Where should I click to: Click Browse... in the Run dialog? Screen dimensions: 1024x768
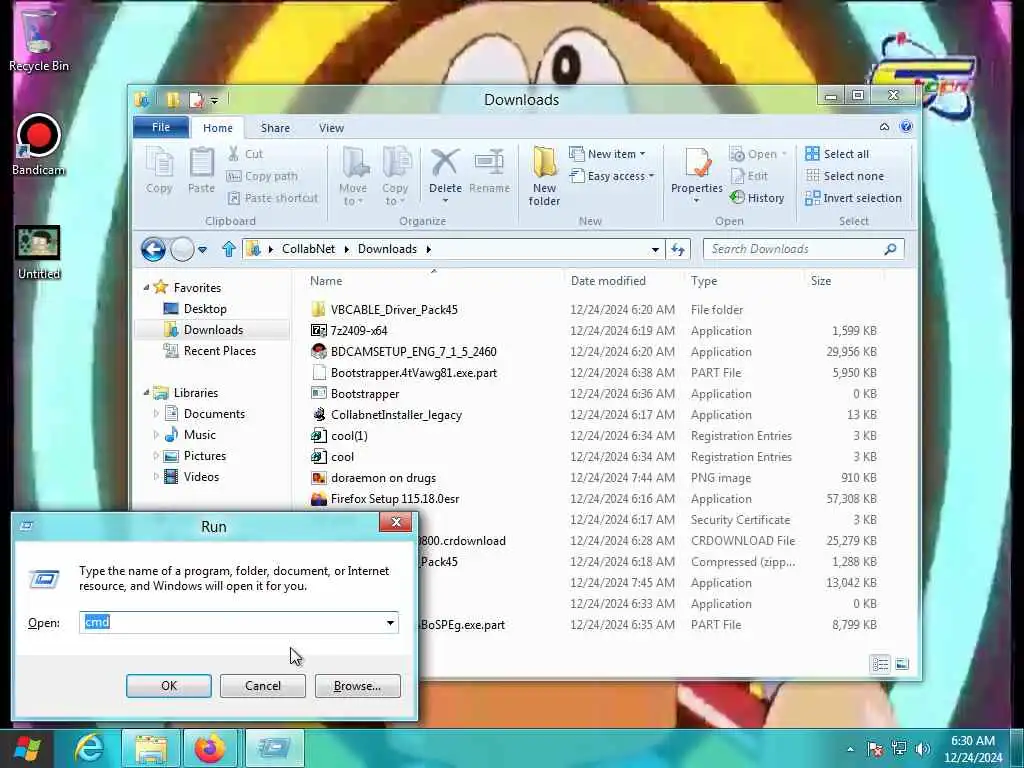tap(357, 686)
